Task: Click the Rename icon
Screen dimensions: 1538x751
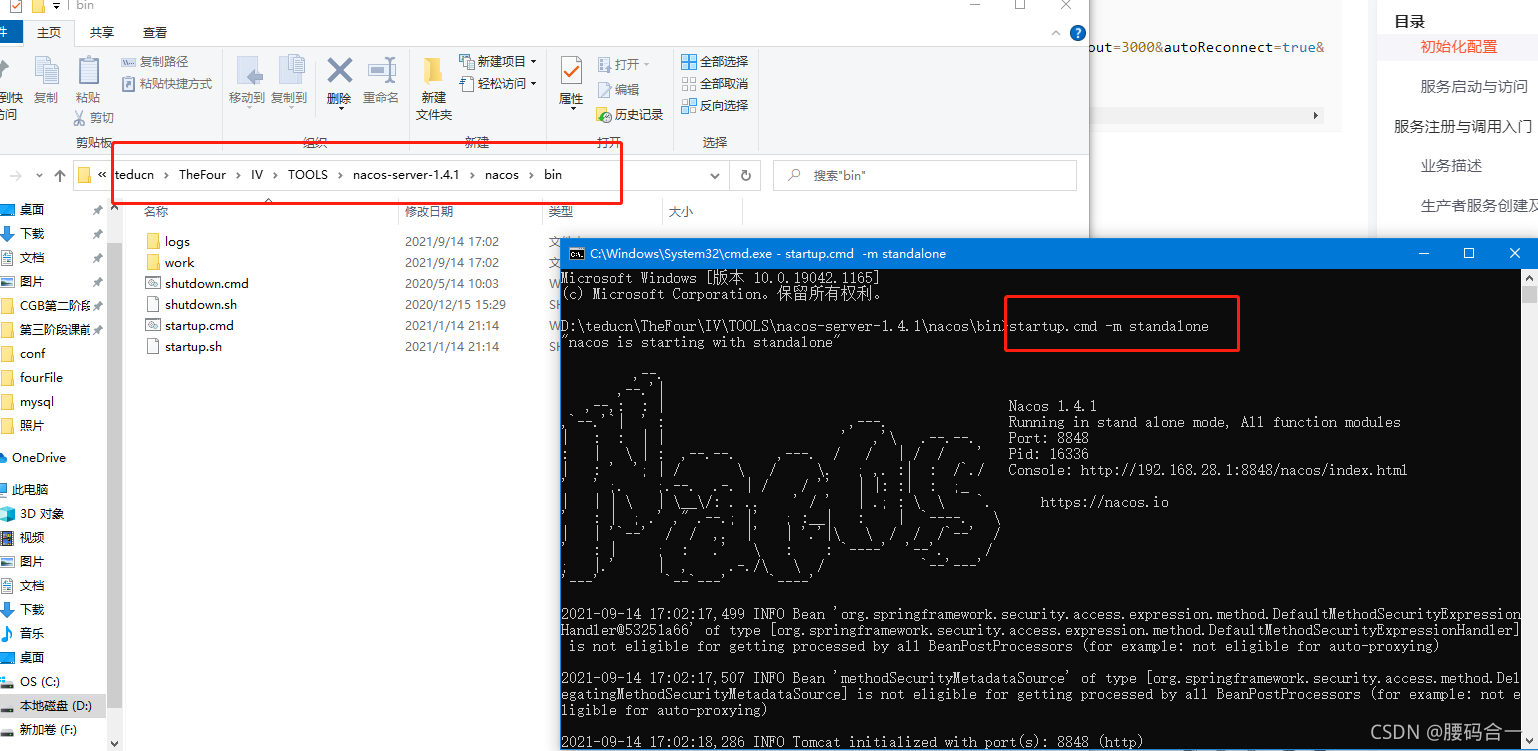Action: coord(381,79)
